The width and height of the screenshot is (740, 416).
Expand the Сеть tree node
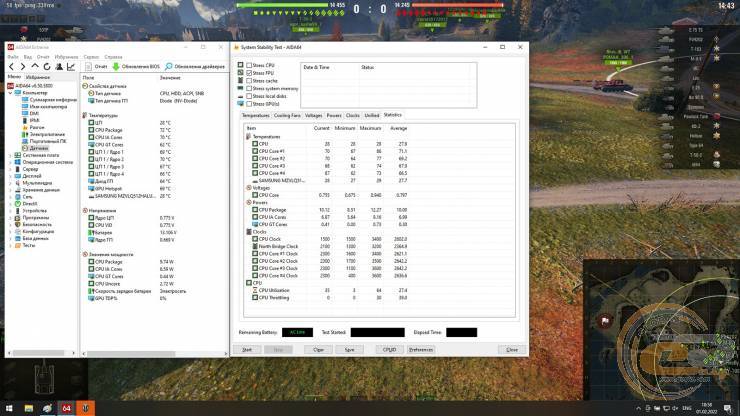(10, 197)
